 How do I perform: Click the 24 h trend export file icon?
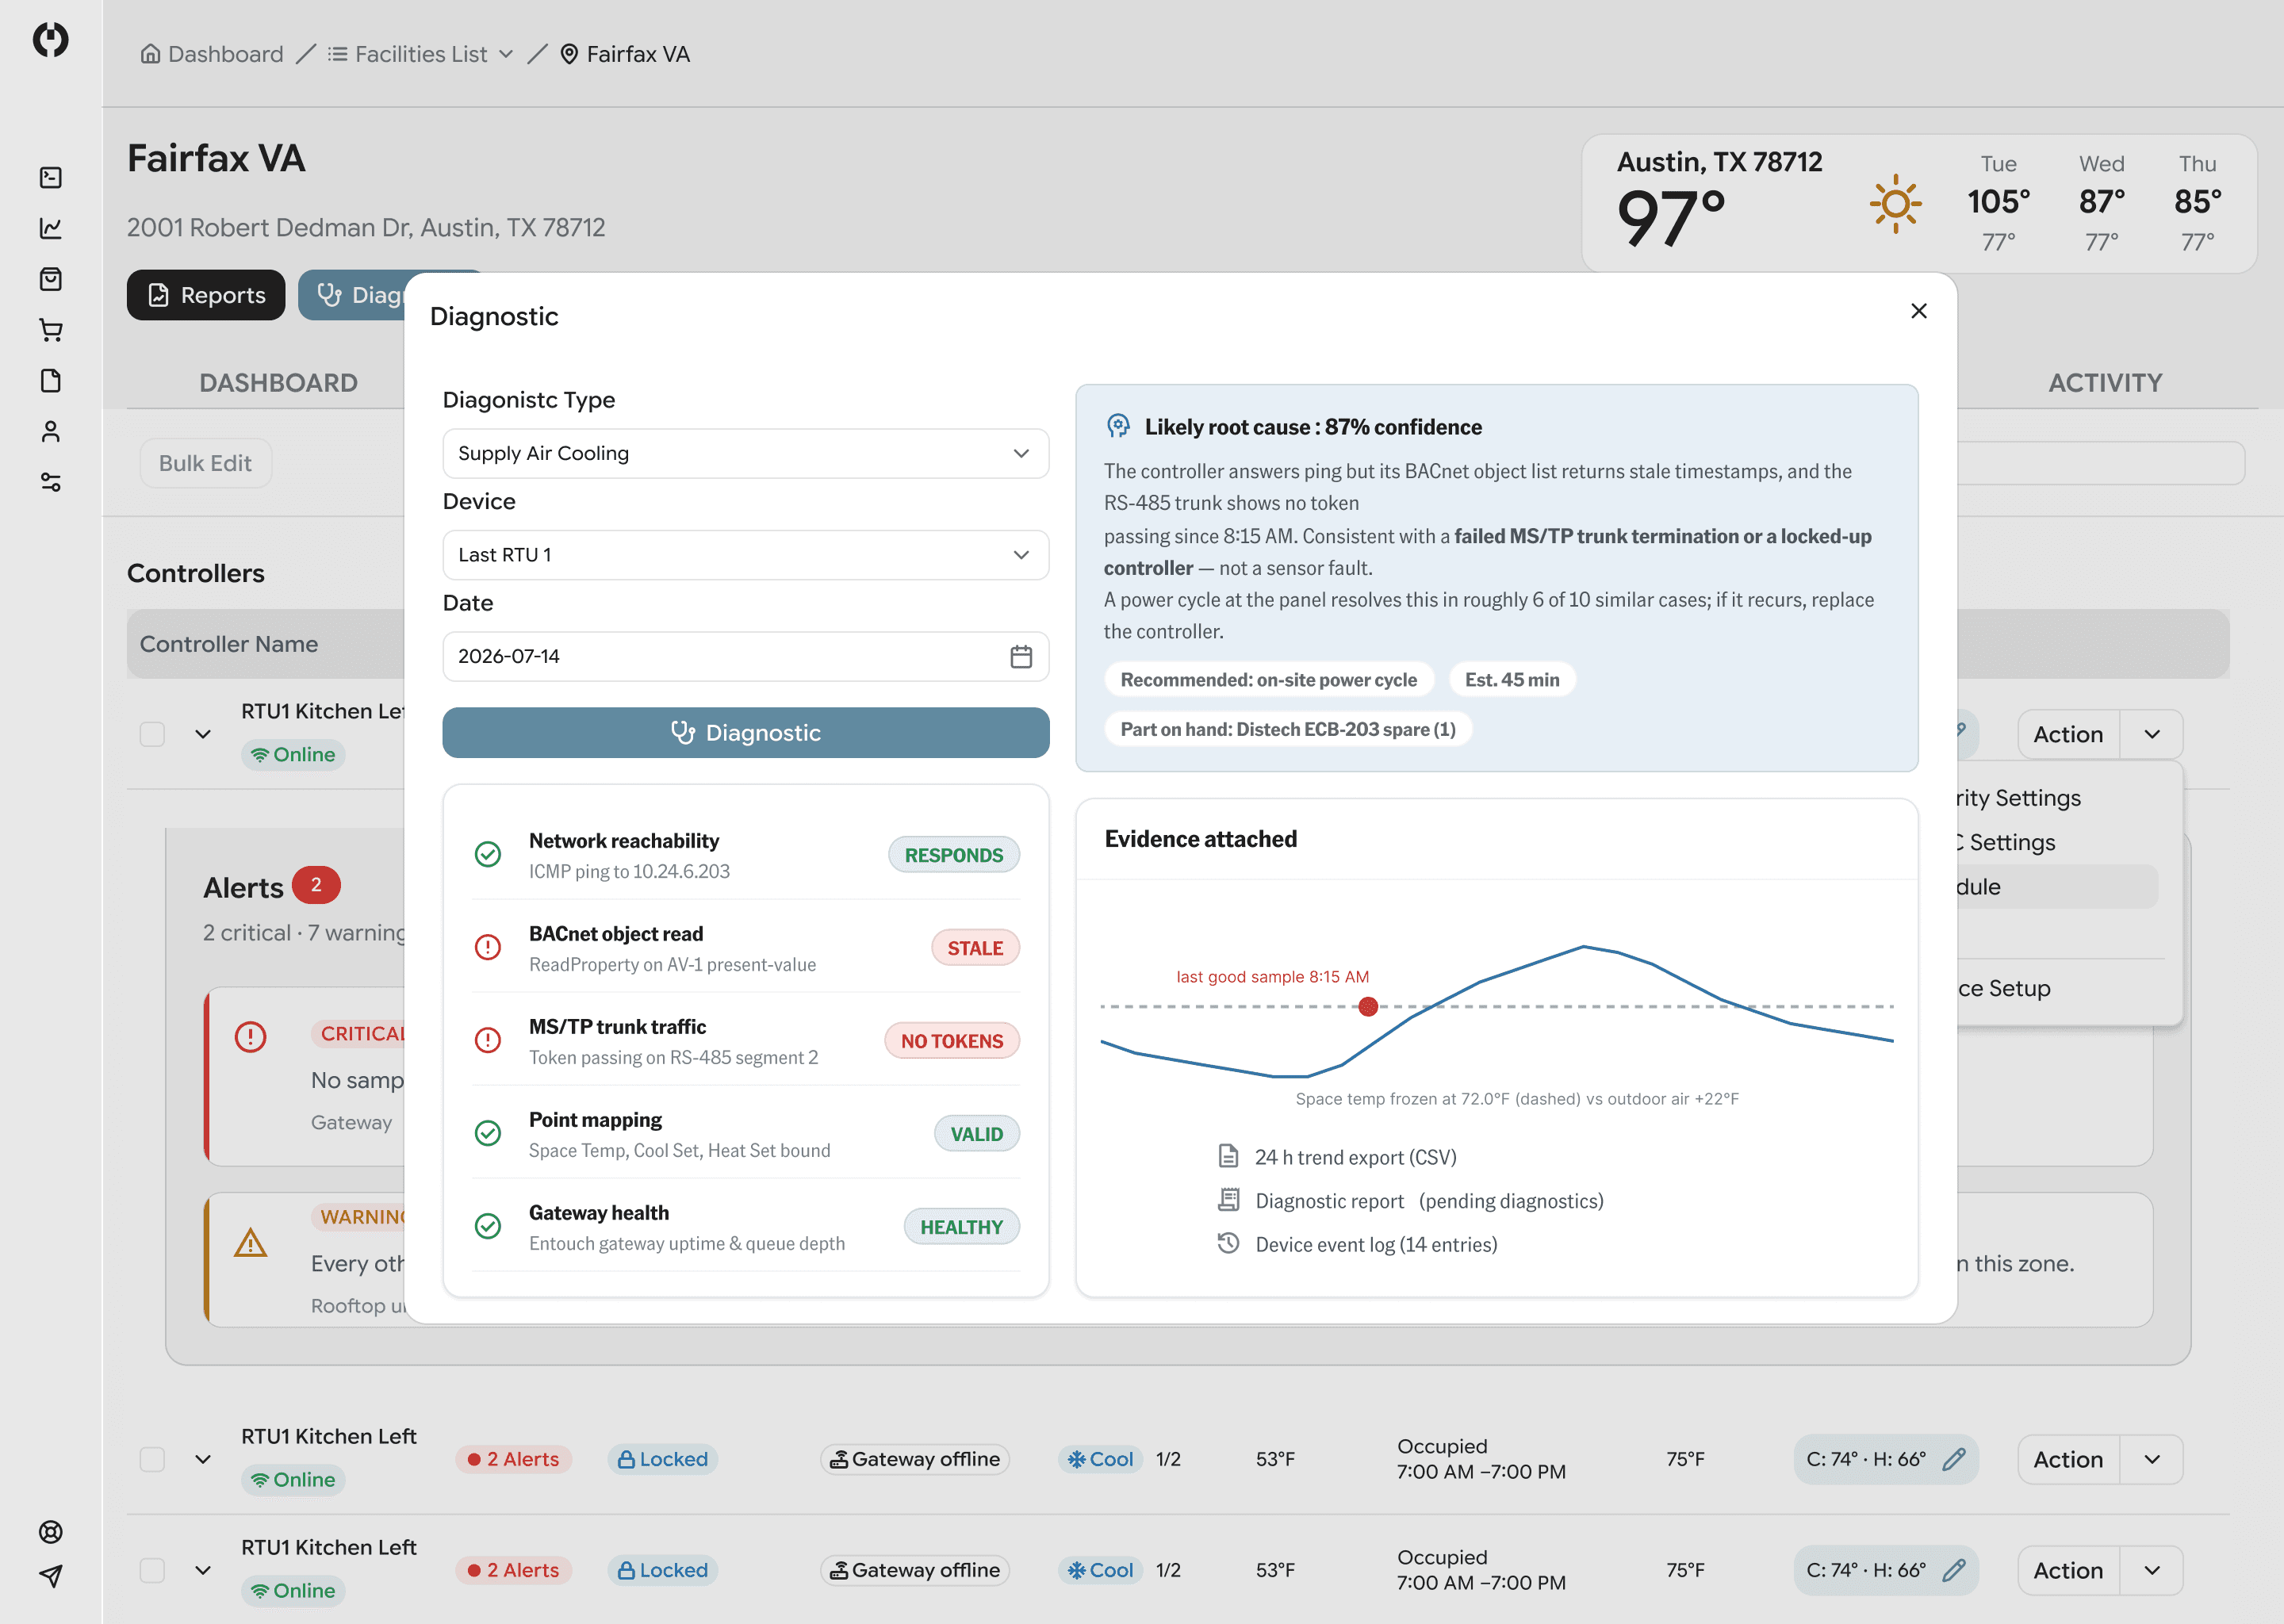click(1228, 1156)
